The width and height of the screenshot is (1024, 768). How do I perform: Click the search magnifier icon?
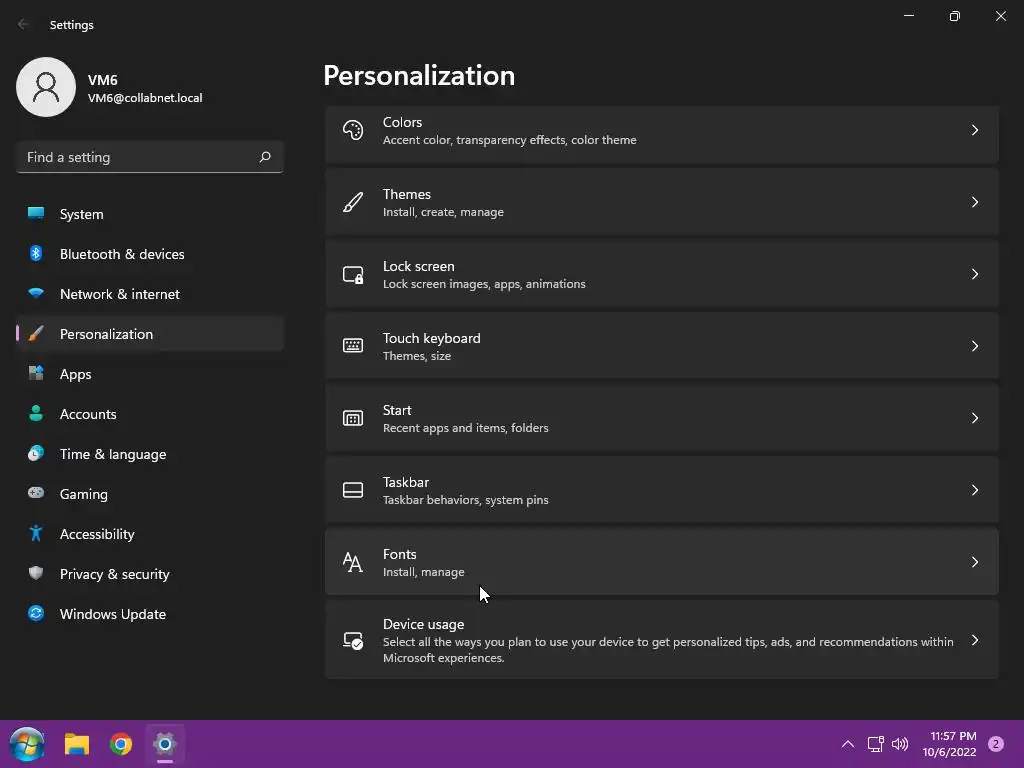coord(265,157)
